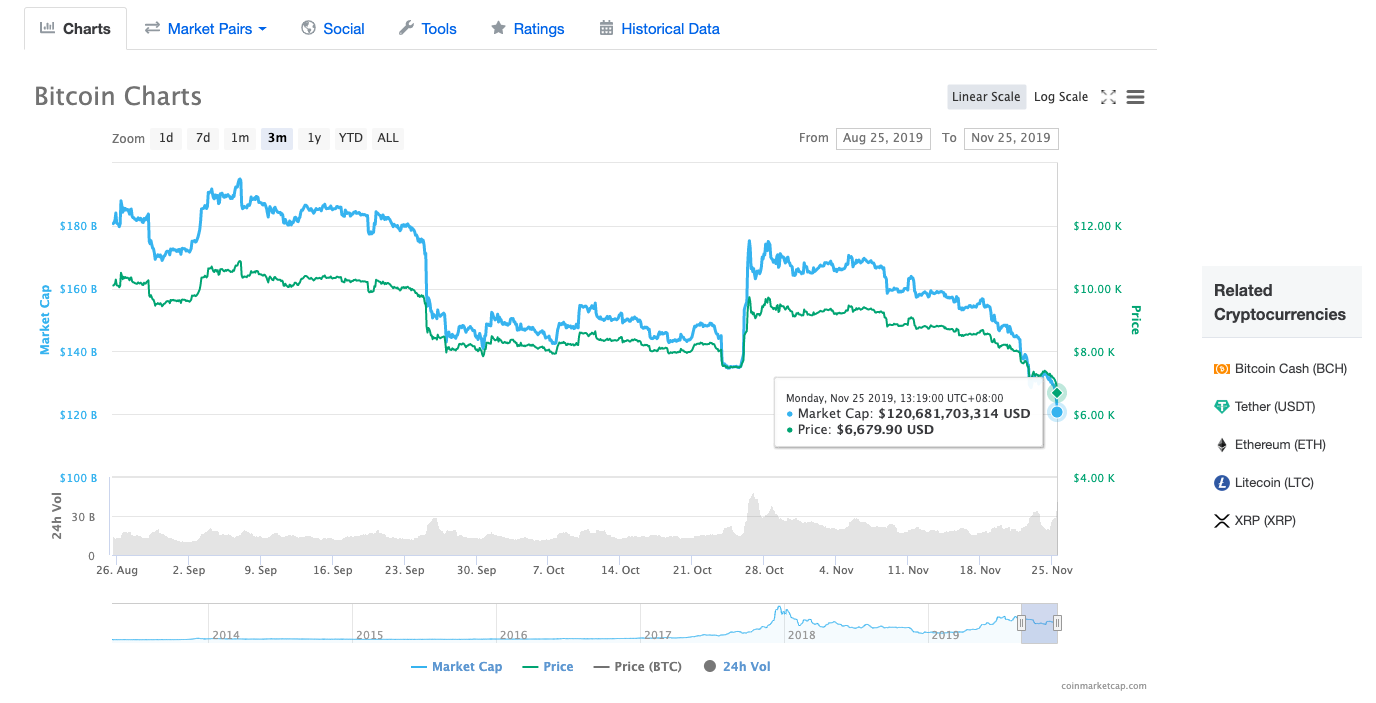1376x703 pixels.
Task: Click the coinmarketcap.com credit link
Action: pos(1104,686)
